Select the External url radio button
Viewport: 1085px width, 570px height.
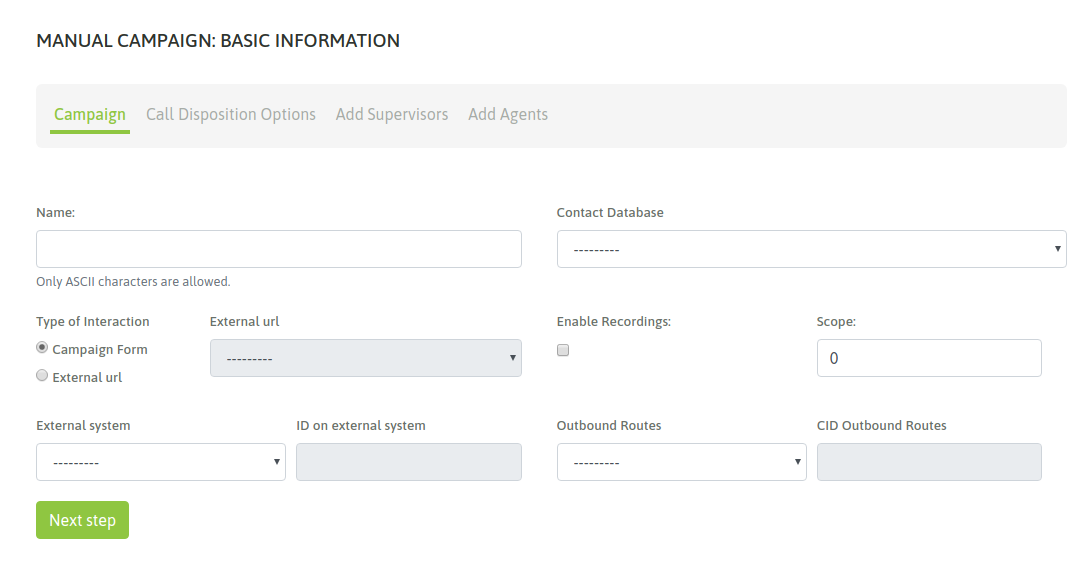tap(42, 376)
